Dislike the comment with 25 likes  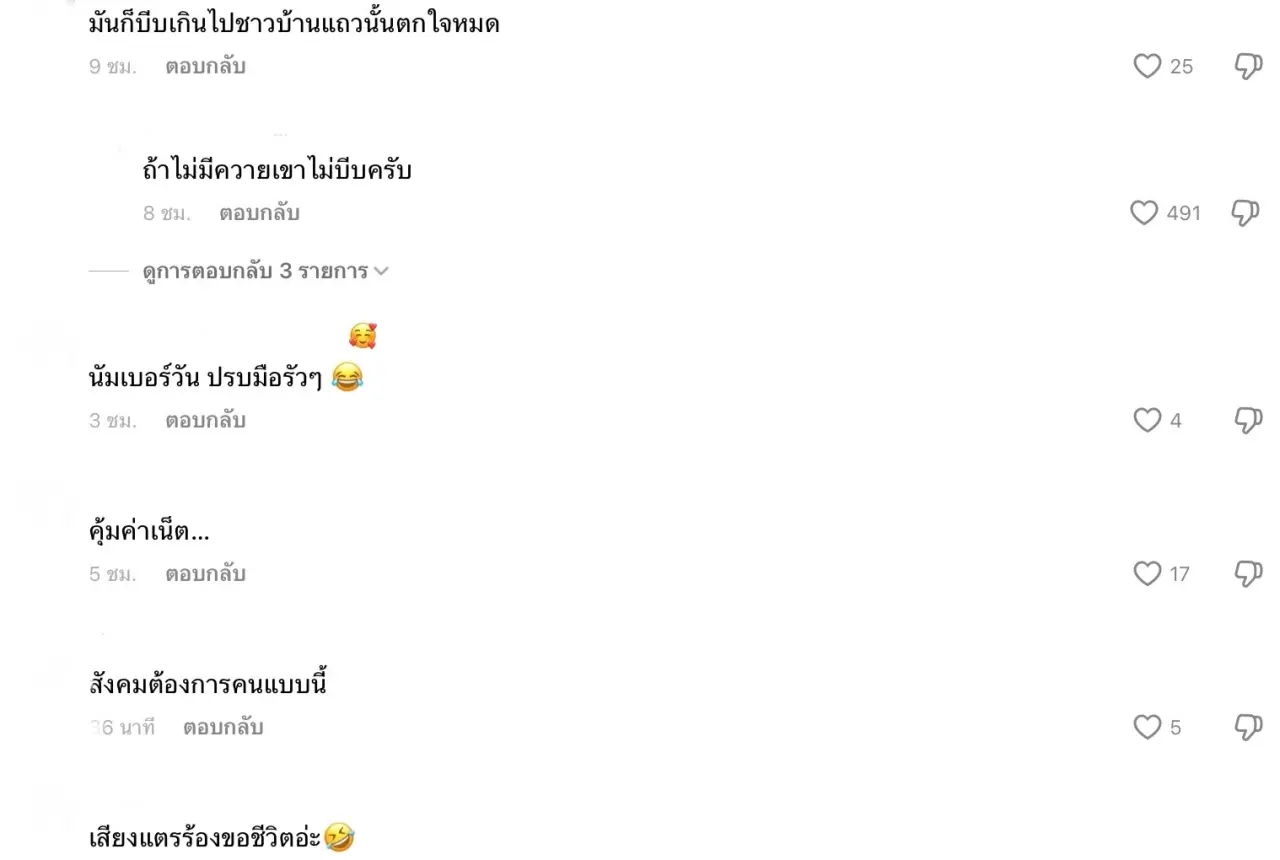click(1249, 67)
